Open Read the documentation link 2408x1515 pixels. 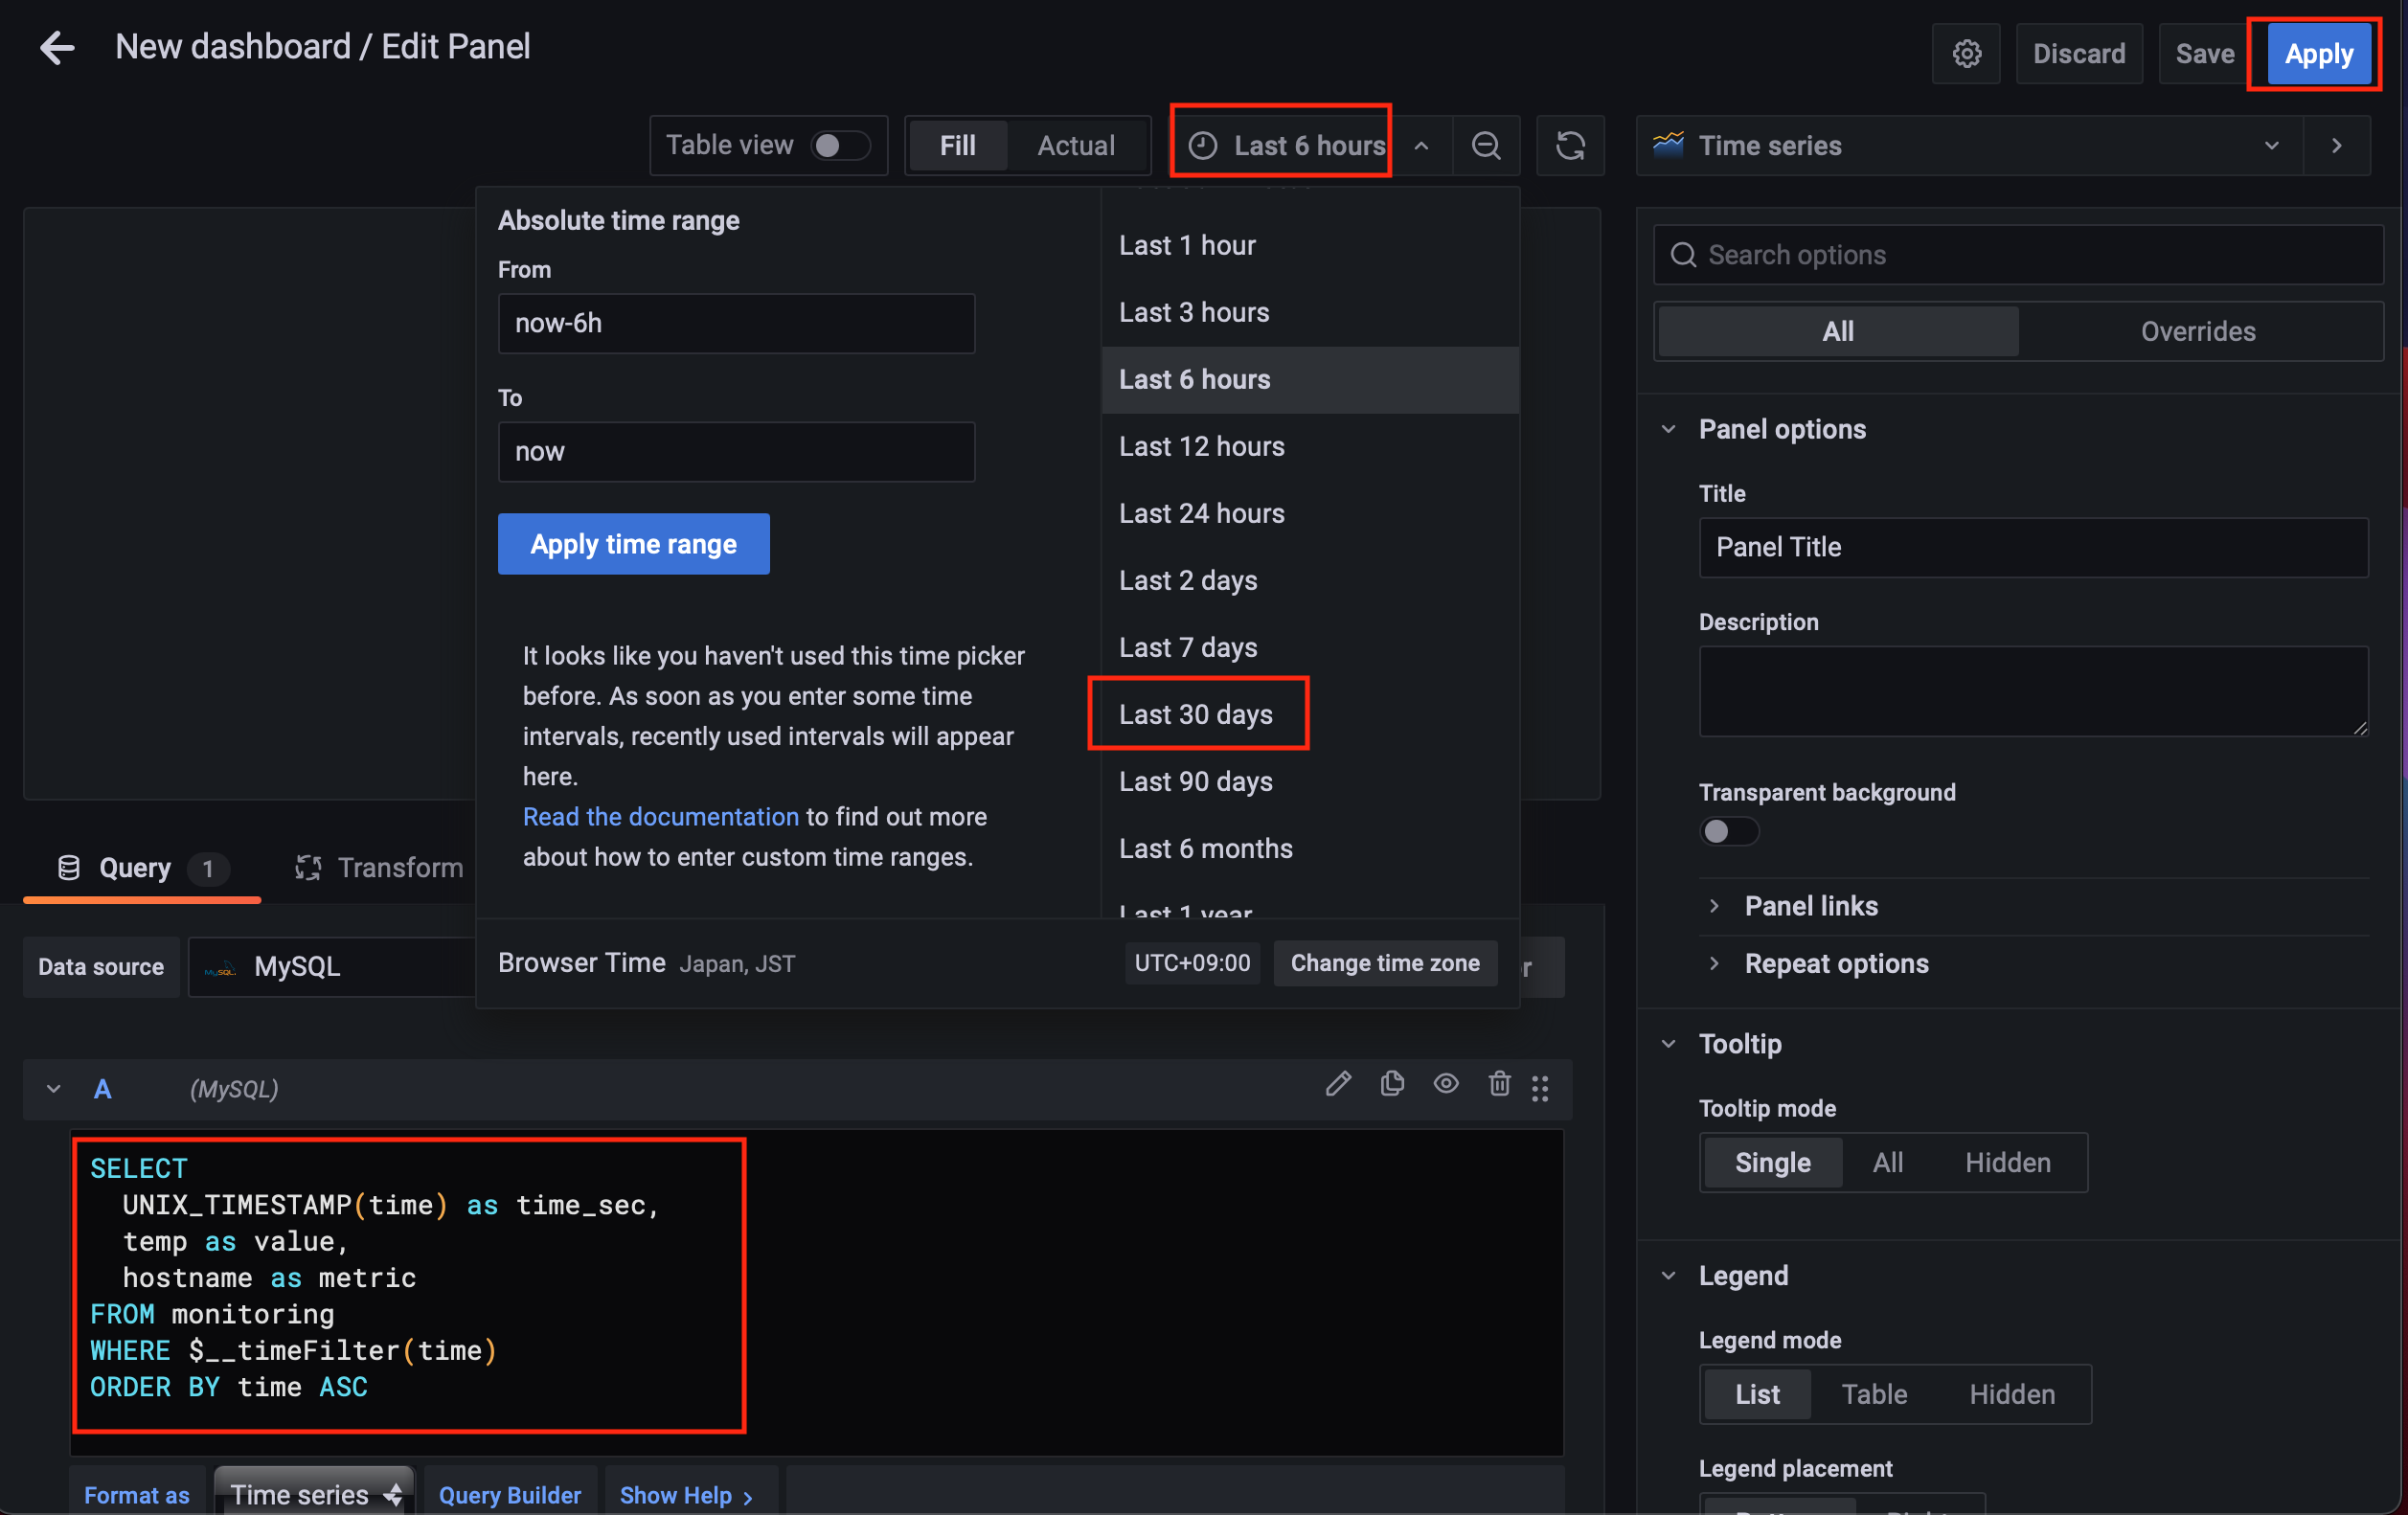tap(660, 817)
